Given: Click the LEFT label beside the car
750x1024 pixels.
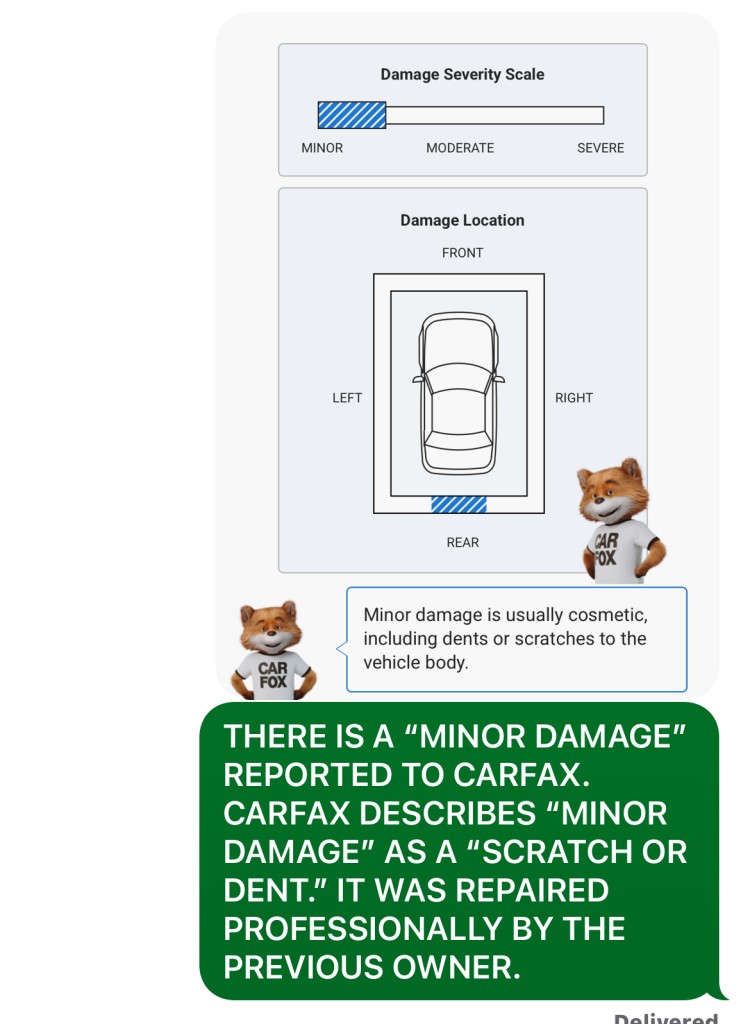Looking at the screenshot, I should tap(347, 398).
